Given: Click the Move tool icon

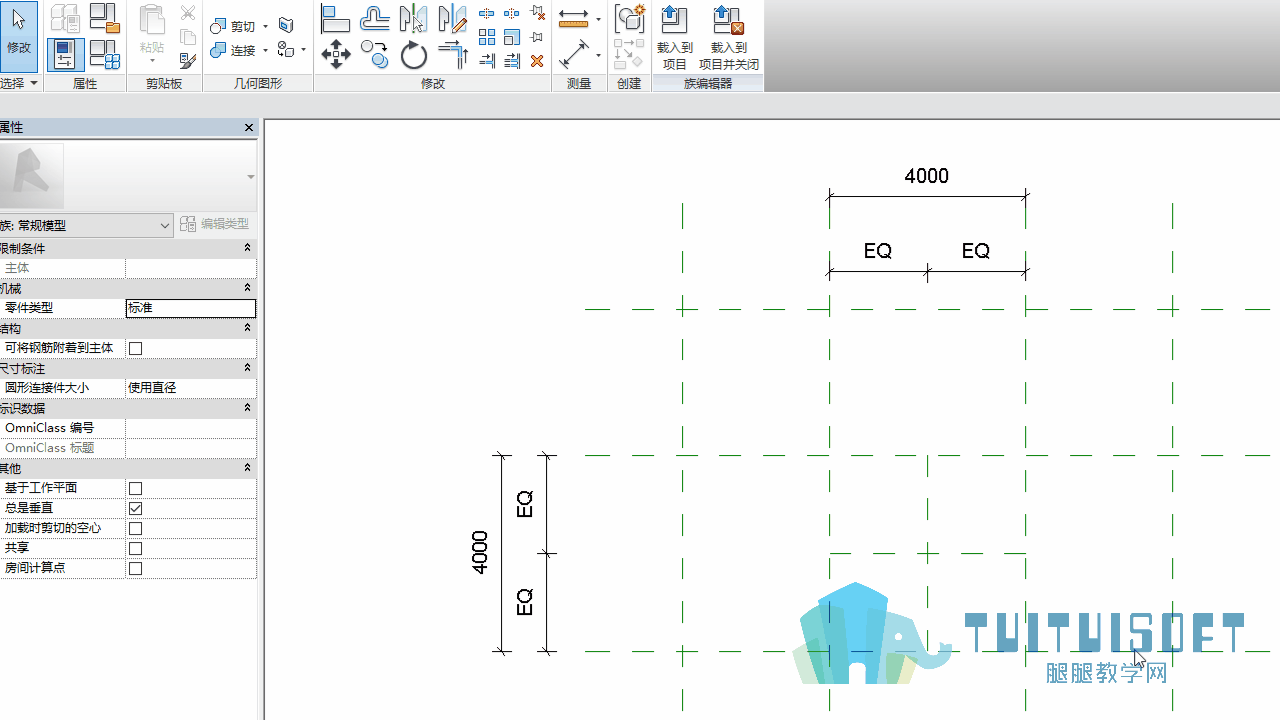Looking at the screenshot, I should point(336,54).
